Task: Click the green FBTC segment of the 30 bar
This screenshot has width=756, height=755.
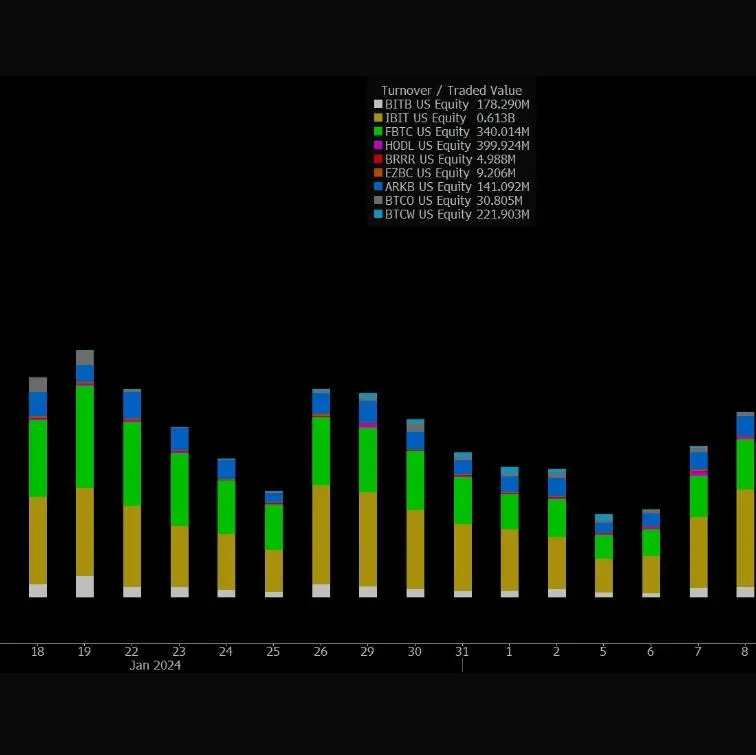Action: [415, 481]
